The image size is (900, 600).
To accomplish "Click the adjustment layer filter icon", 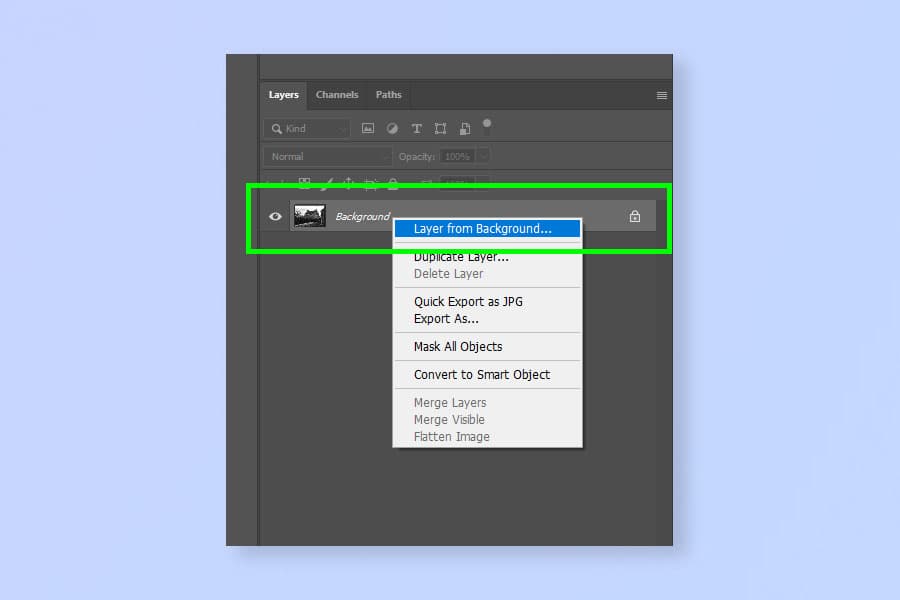I will pyautogui.click(x=392, y=129).
